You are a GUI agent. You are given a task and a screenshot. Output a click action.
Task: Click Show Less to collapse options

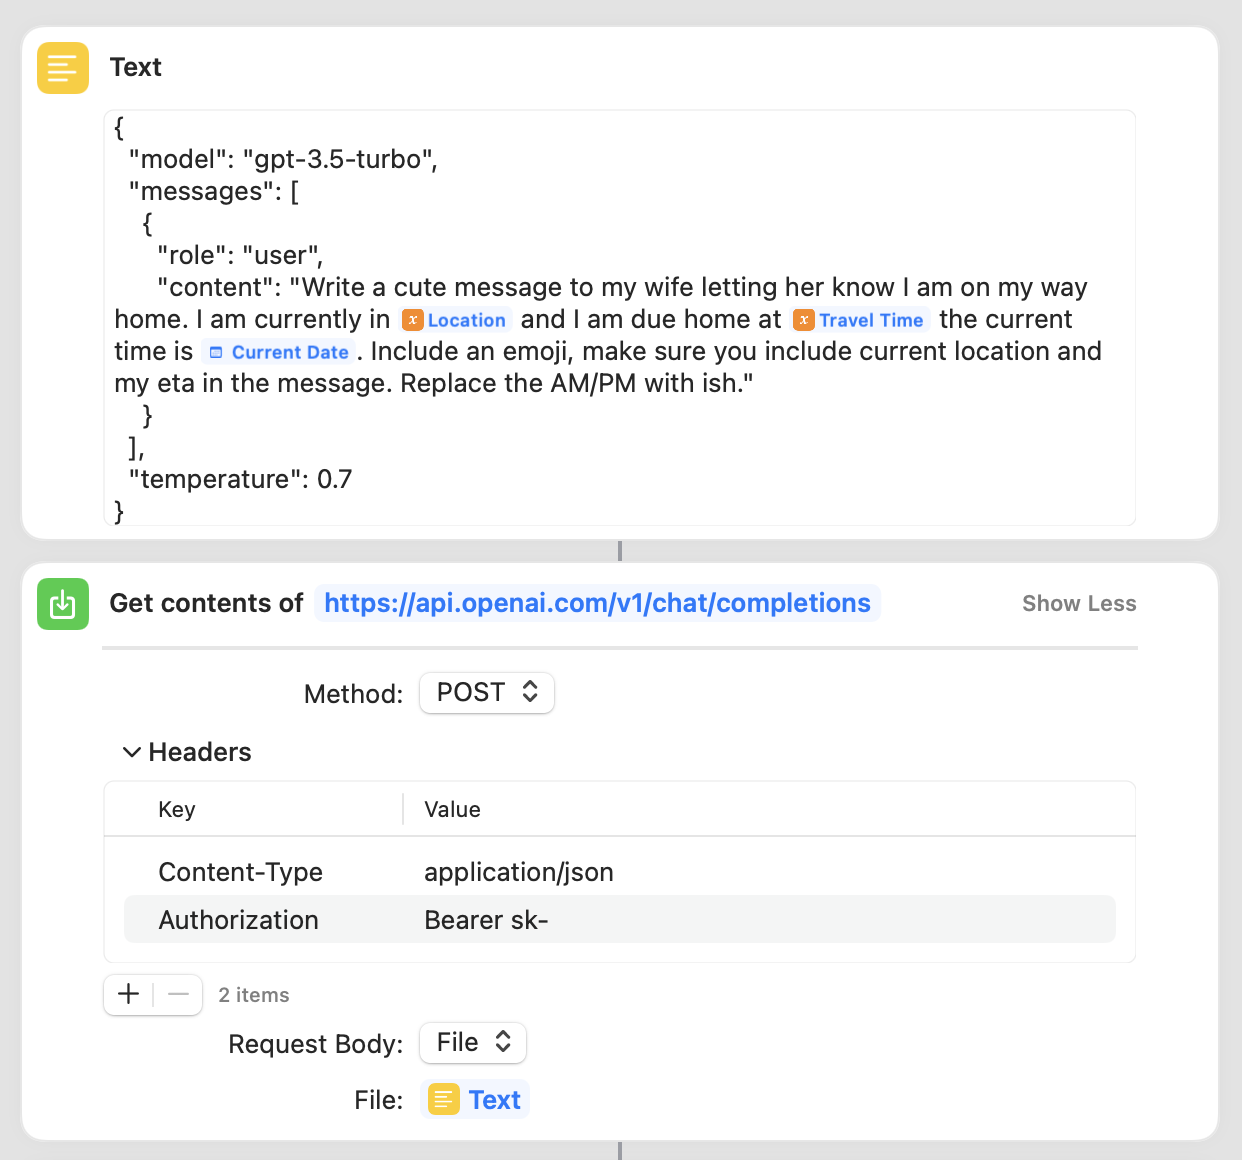coord(1078,604)
